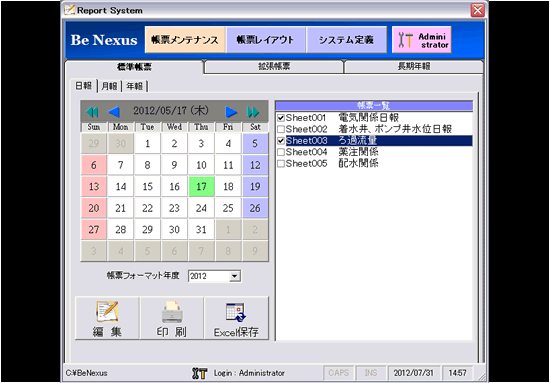
Task: Open the Administrator tools button
Action: pyautogui.click(x=422, y=40)
